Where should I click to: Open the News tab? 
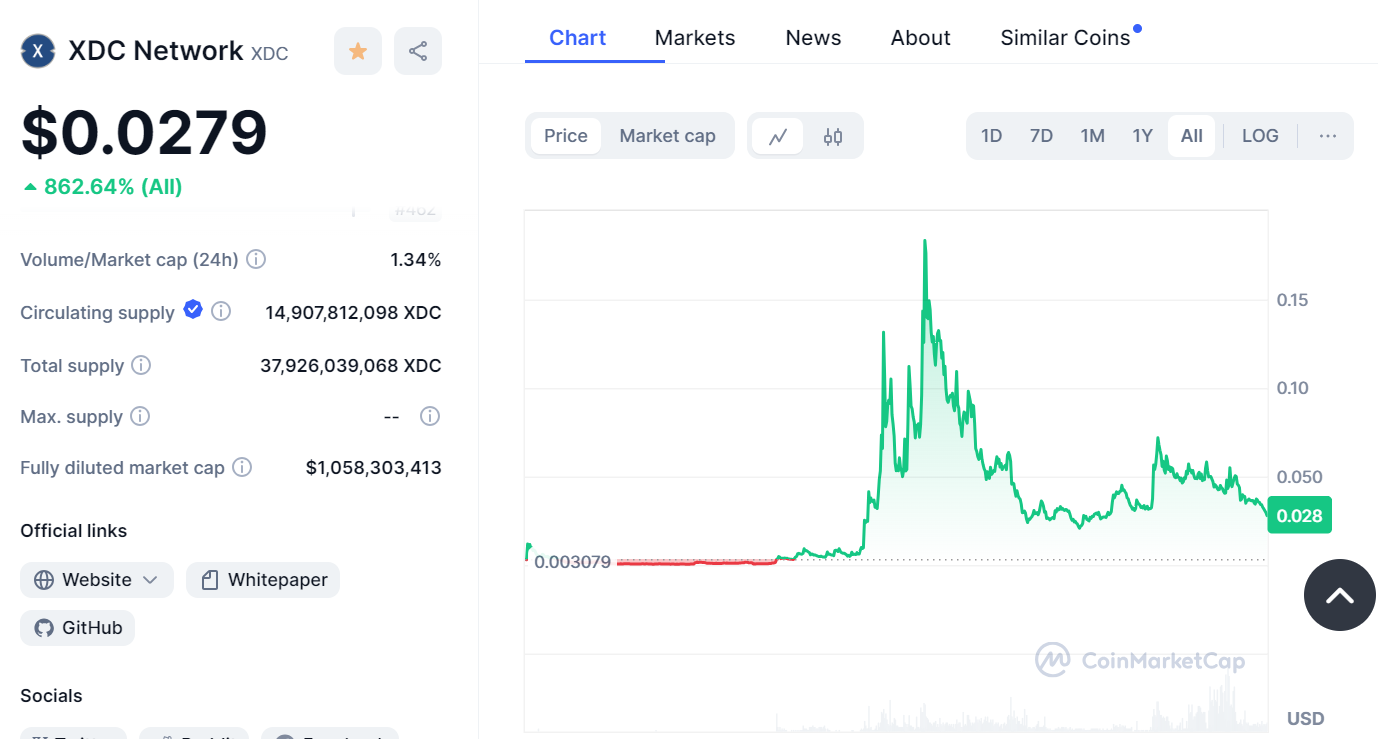point(813,38)
